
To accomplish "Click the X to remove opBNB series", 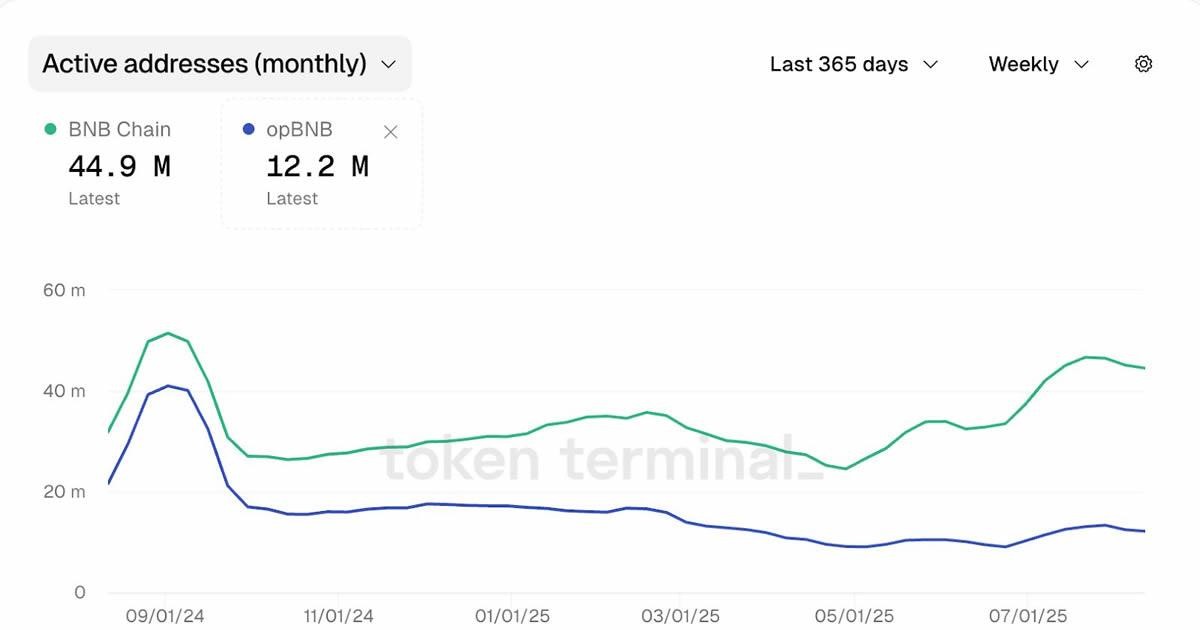I will (x=390, y=131).
